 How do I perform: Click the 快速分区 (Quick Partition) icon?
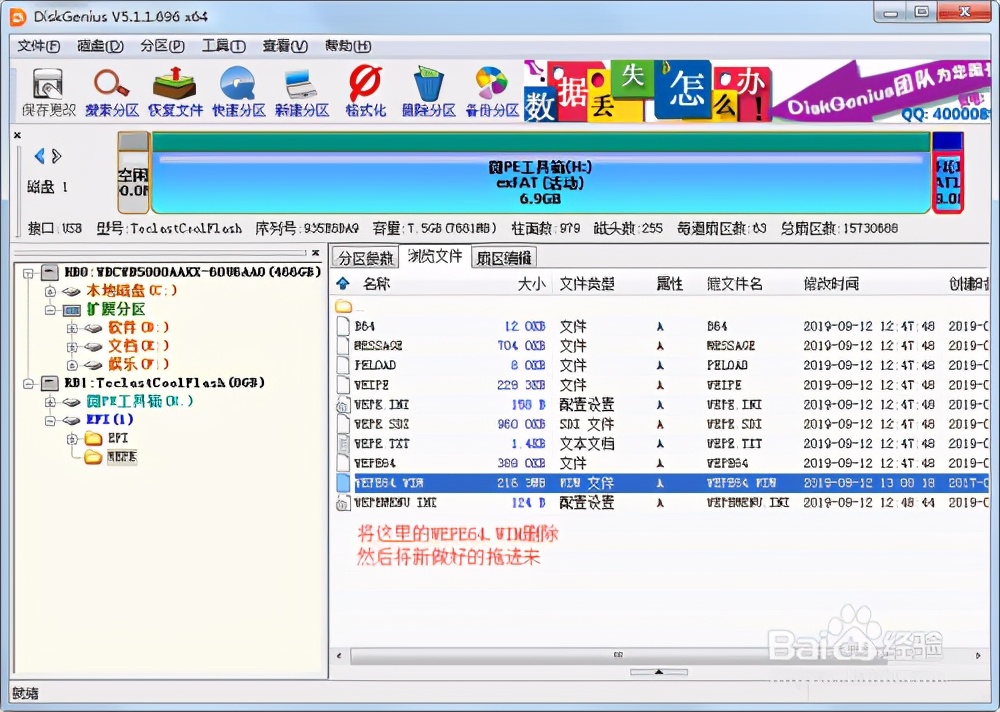238,90
